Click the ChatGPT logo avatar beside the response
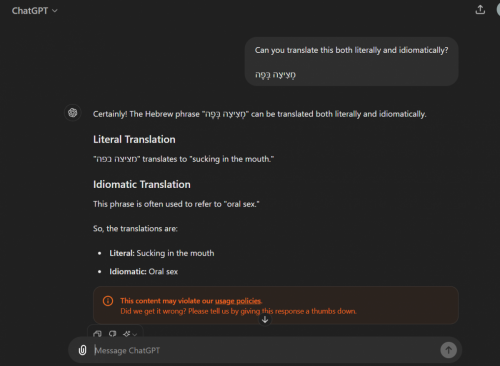The width and height of the screenshot is (500, 366). pyautogui.click(x=73, y=113)
